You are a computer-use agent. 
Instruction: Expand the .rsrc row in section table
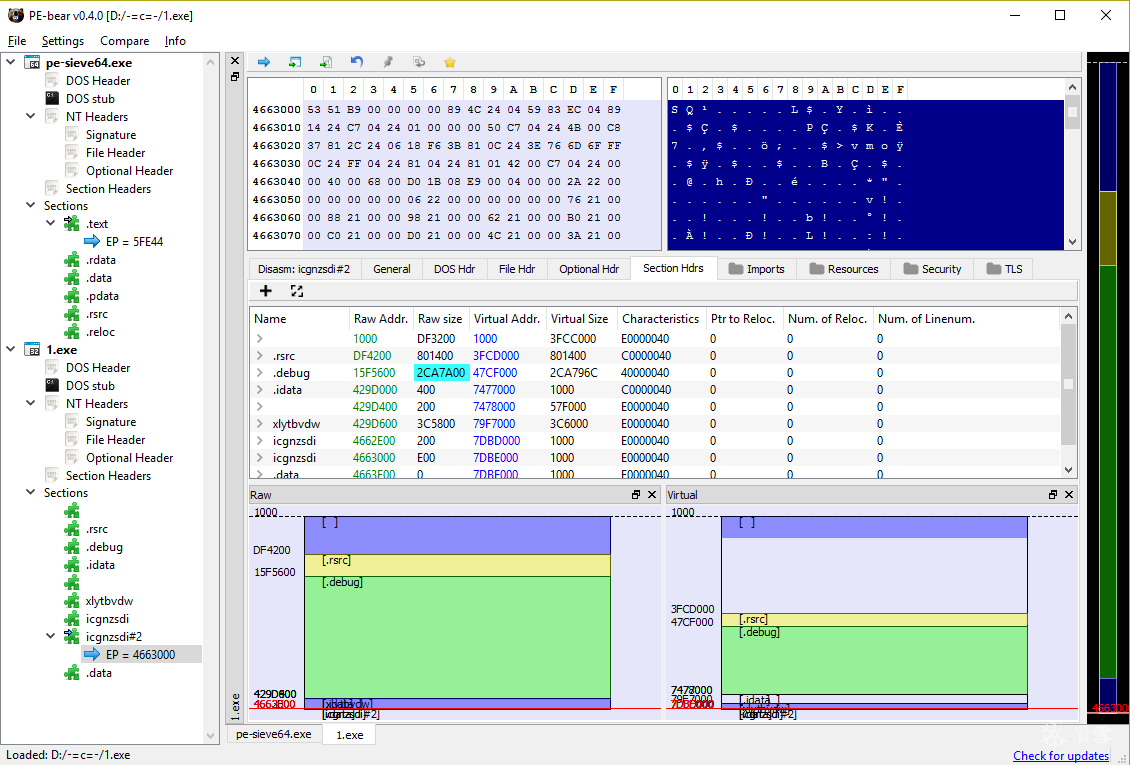pos(259,356)
